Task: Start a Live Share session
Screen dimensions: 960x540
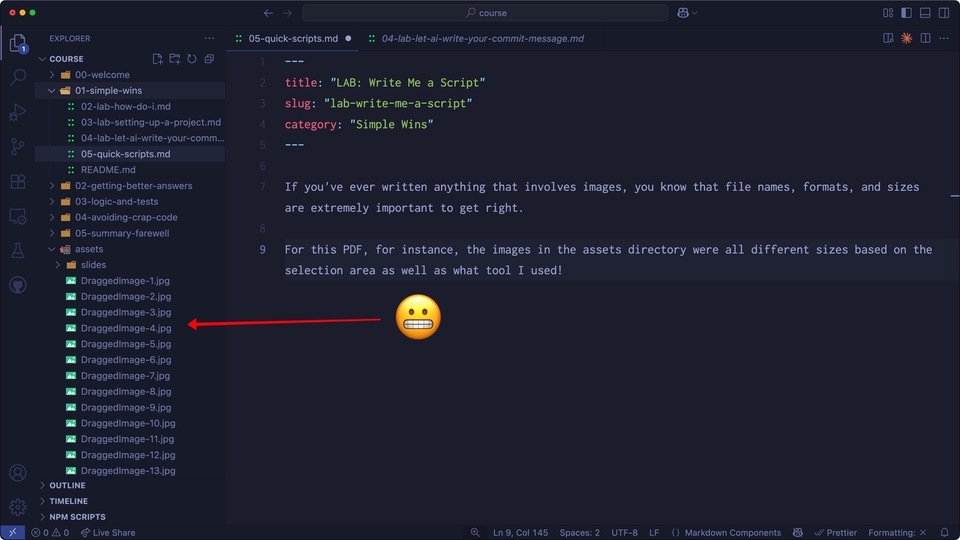Action: pyautogui.click(x=108, y=533)
